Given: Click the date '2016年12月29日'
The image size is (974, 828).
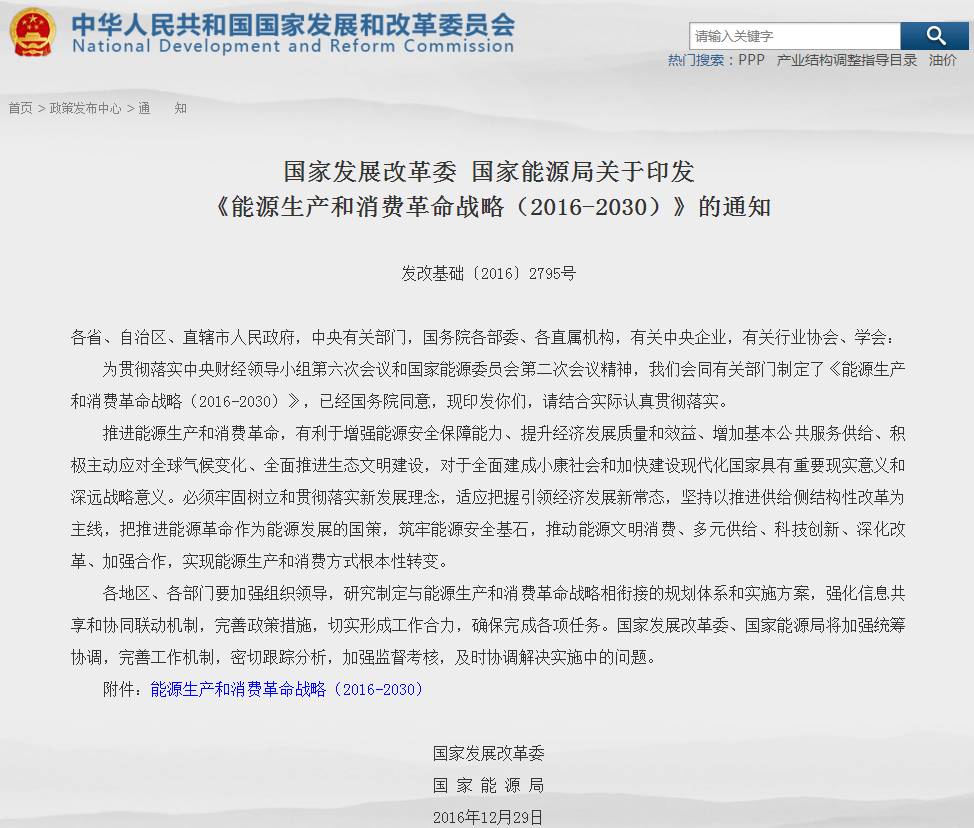Looking at the screenshot, I should (x=487, y=817).
